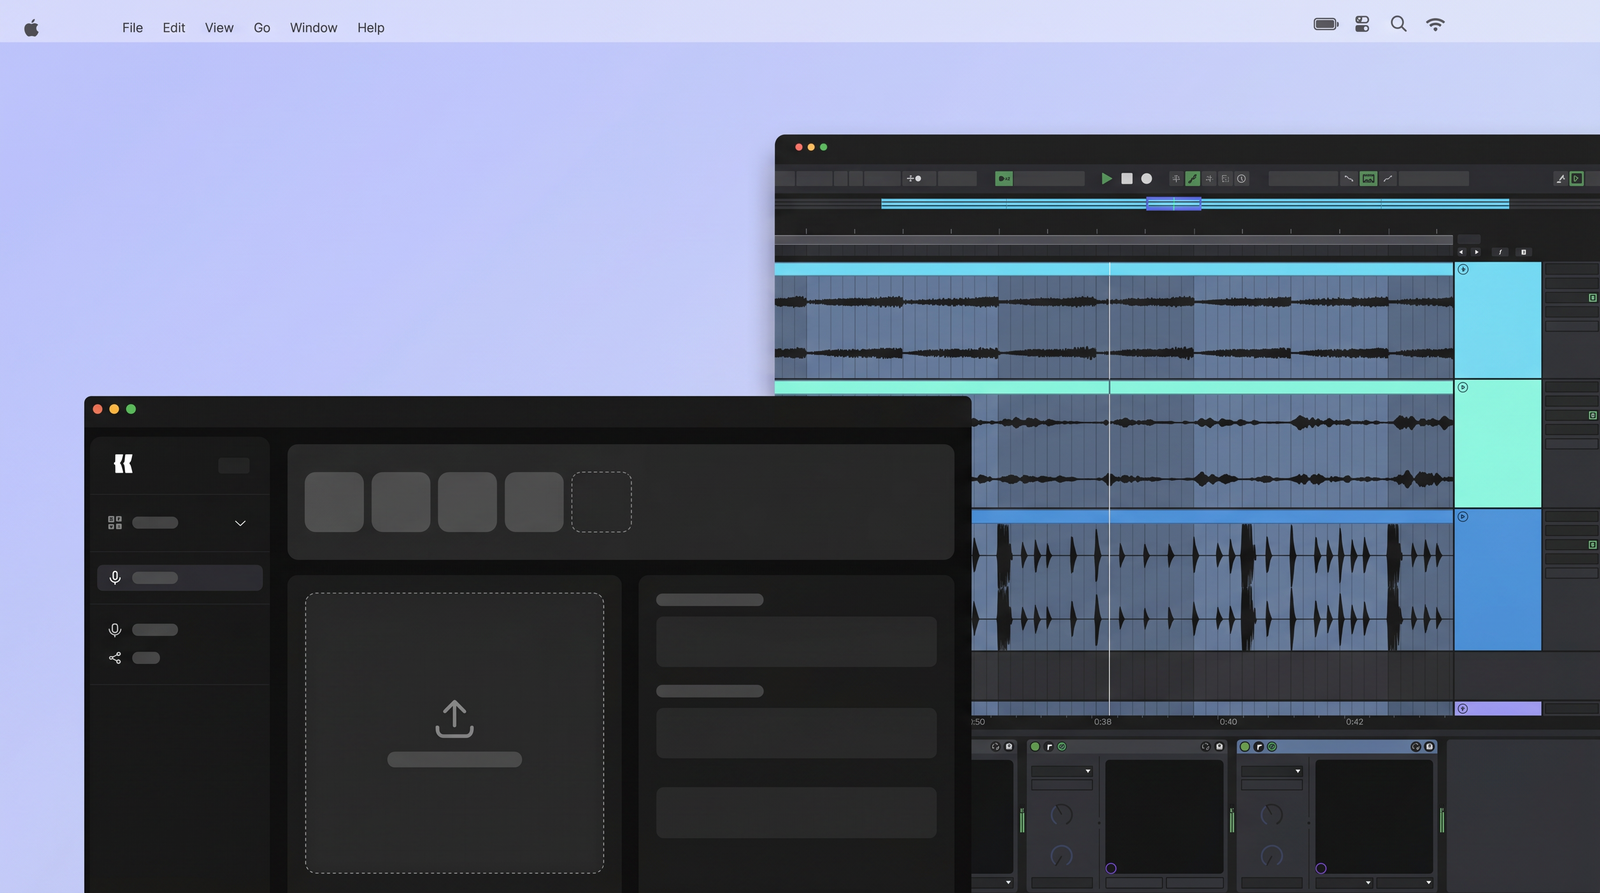Click the left arrow above track headers
The image size is (1600, 893).
[1461, 252]
